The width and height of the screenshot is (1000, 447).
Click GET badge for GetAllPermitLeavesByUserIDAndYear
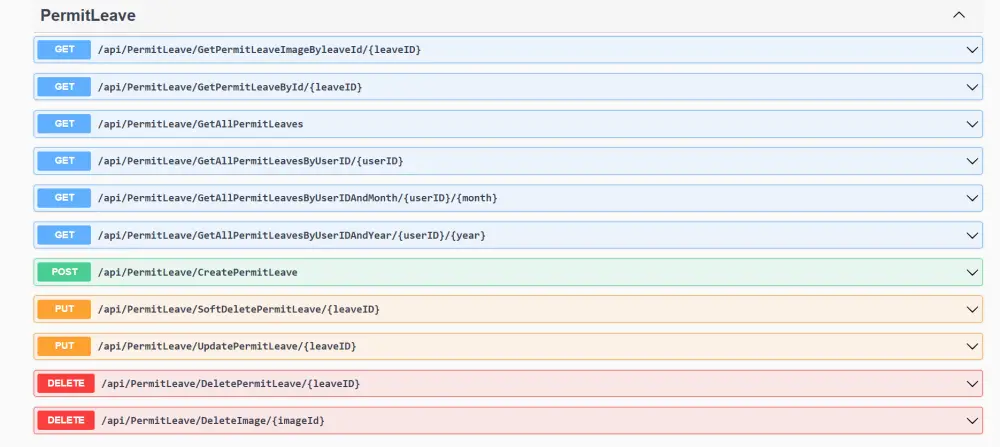[x=64, y=235]
